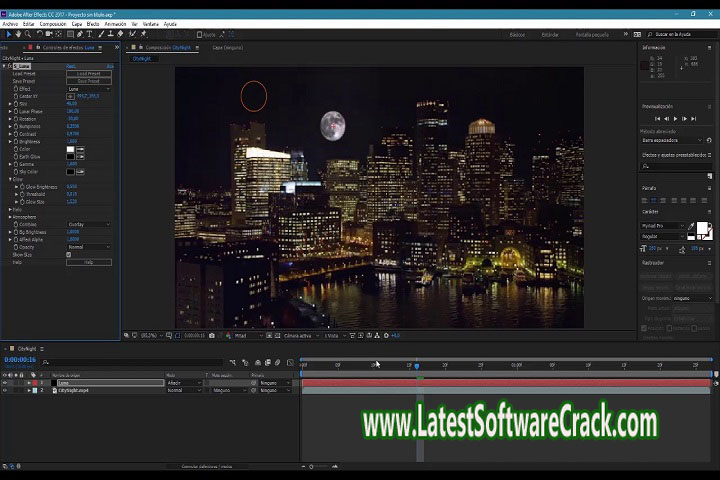The height and width of the screenshot is (480, 720).
Task: Open the Composición menu
Action: click(53, 23)
